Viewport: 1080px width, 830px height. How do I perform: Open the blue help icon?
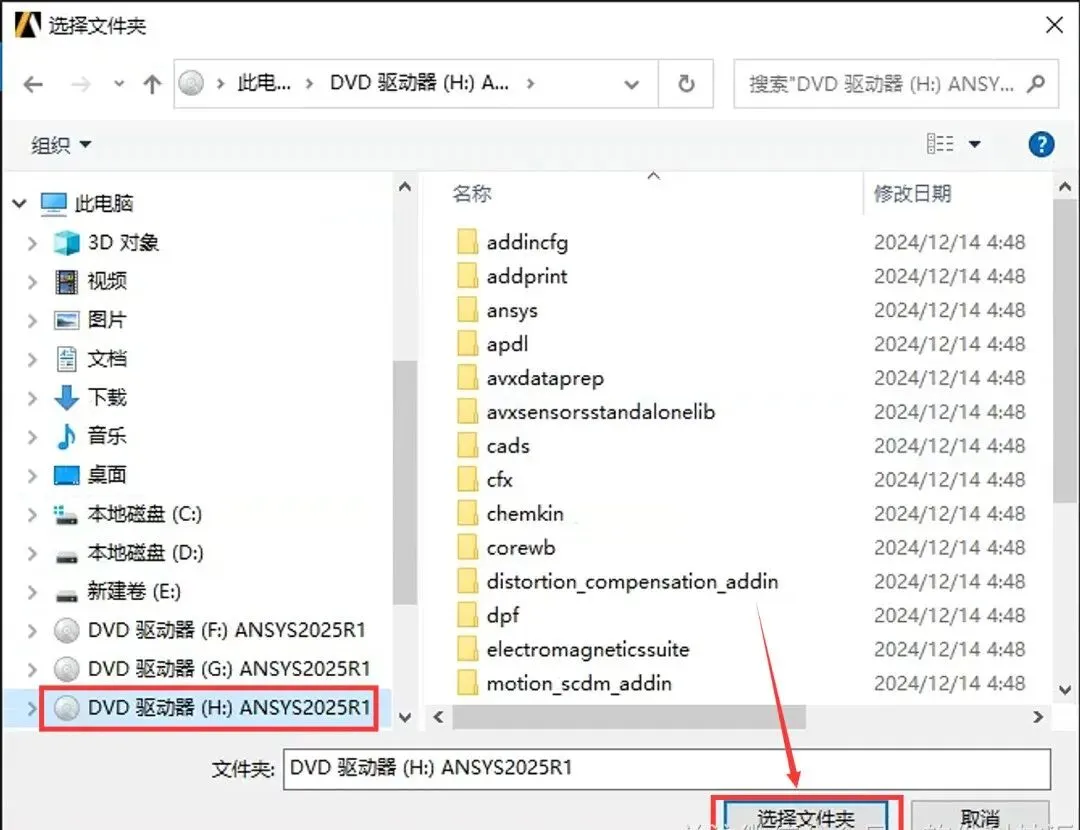[x=1041, y=145]
